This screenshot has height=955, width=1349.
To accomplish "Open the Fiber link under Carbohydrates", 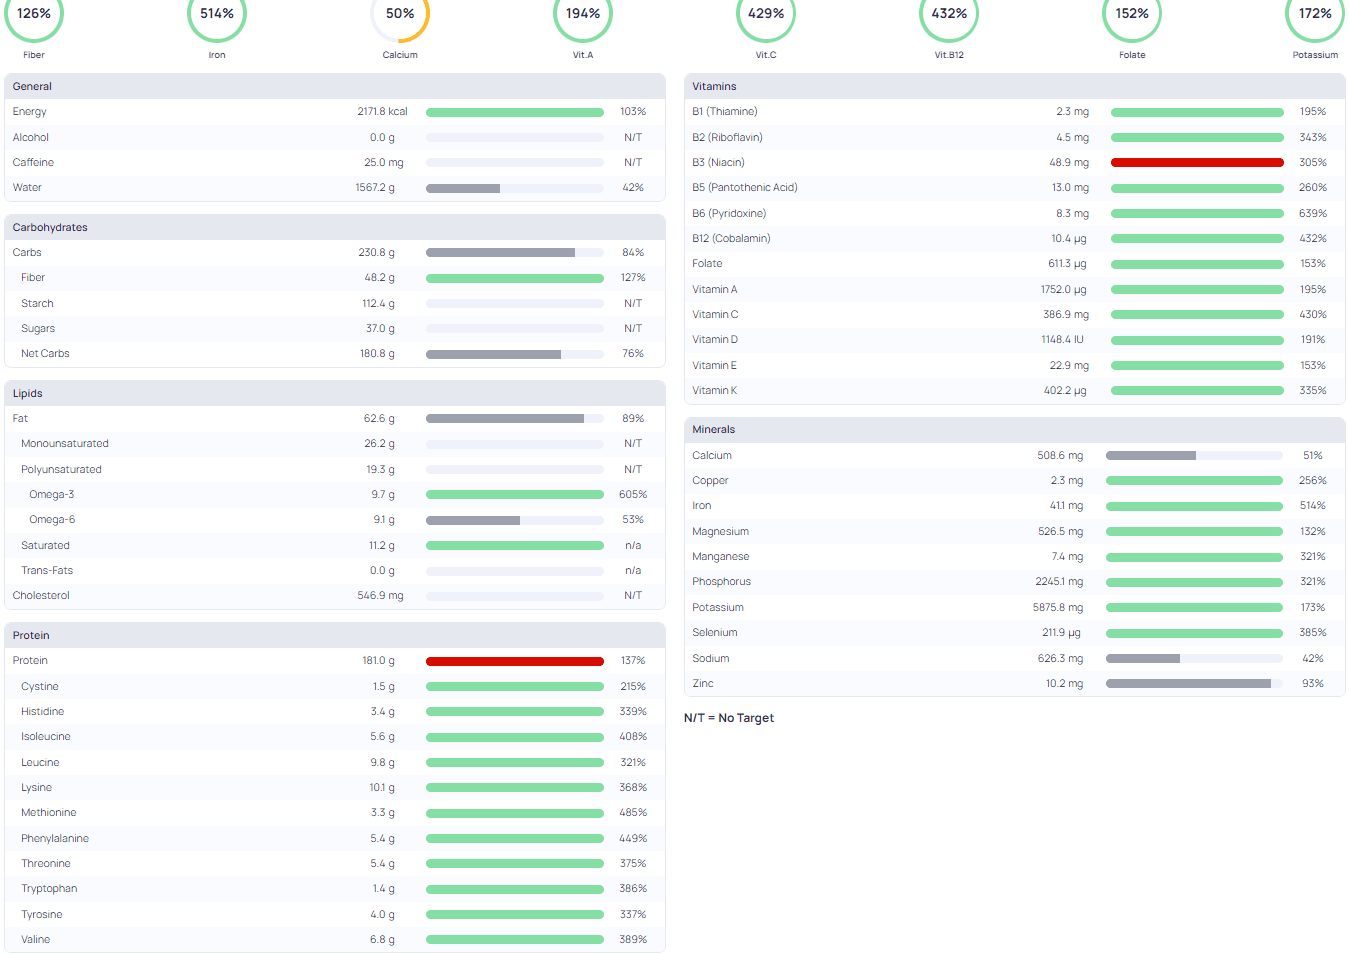I will pos(33,278).
